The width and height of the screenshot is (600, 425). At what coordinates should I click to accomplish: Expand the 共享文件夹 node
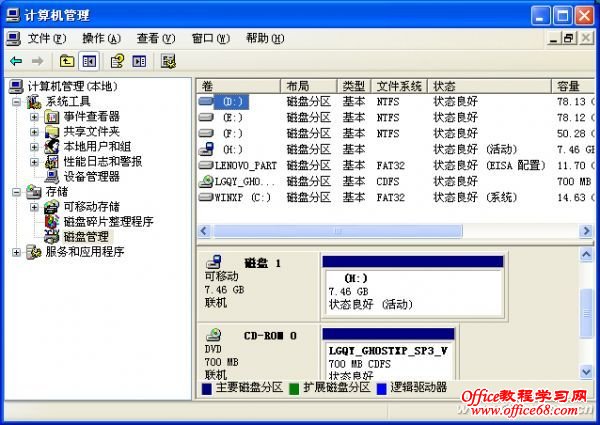[x=34, y=132]
